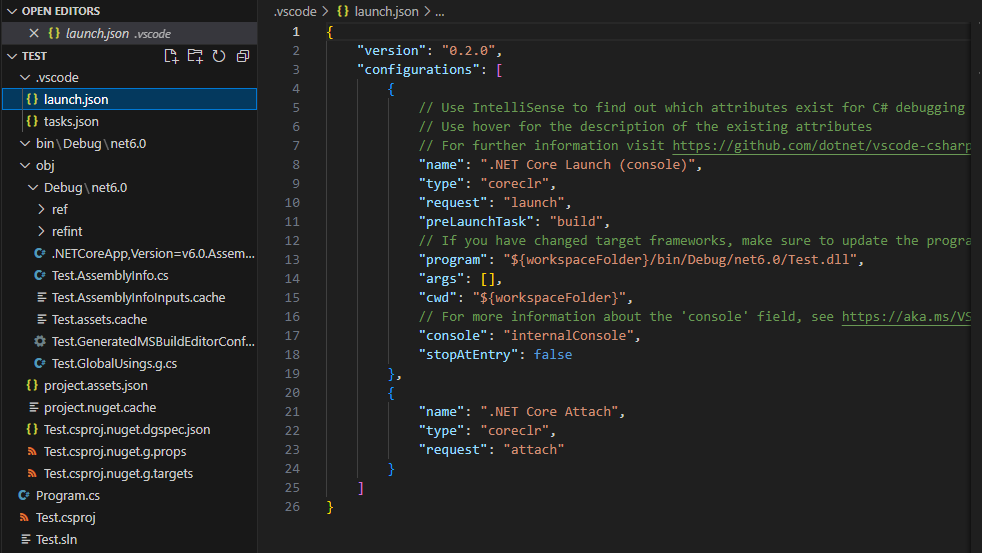Click the "preLaunchTask" key on line 10
Image resolution: width=982 pixels, height=553 pixels.
pyautogui.click(x=476, y=221)
